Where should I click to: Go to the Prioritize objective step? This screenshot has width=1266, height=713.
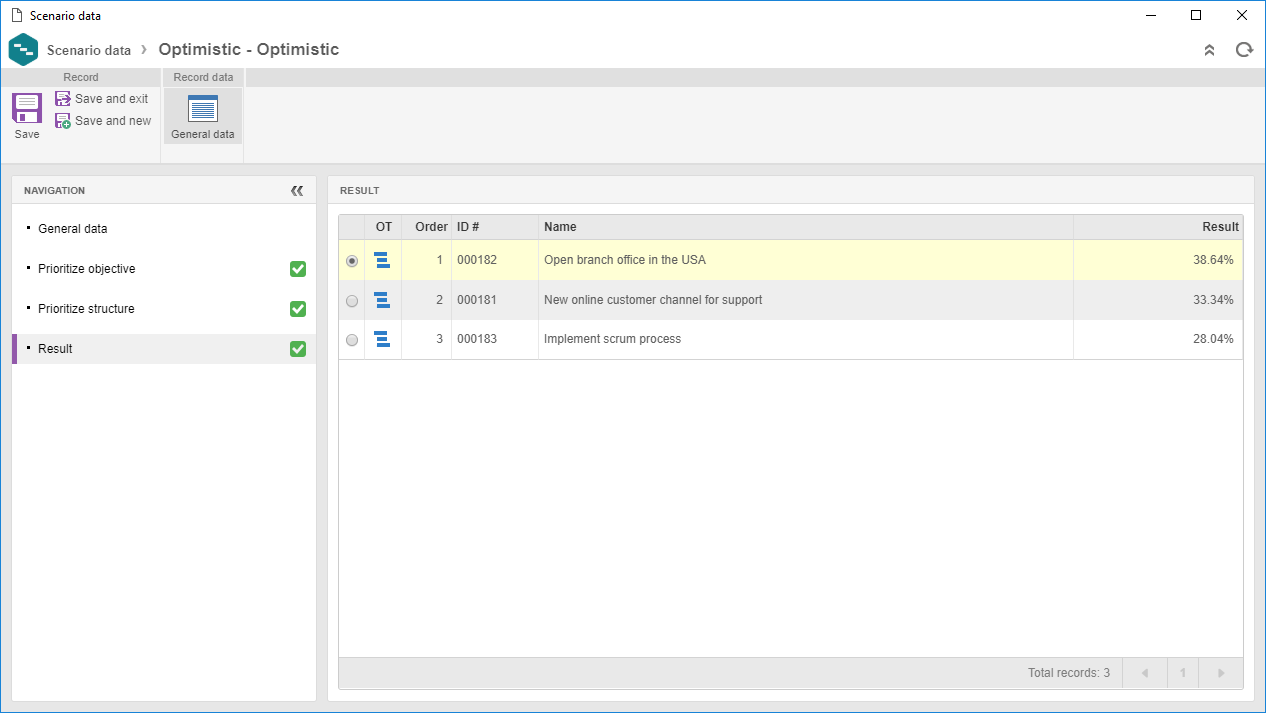point(164,269)
